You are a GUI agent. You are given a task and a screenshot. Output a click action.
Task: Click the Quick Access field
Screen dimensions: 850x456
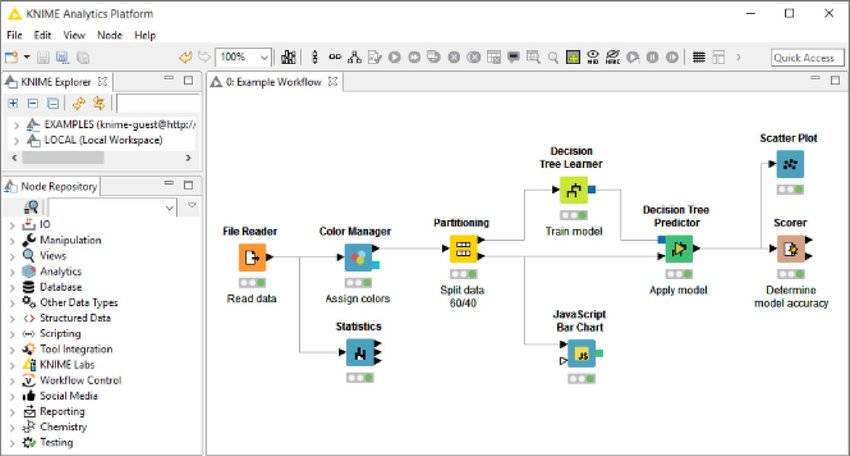(x=807, y=58)
